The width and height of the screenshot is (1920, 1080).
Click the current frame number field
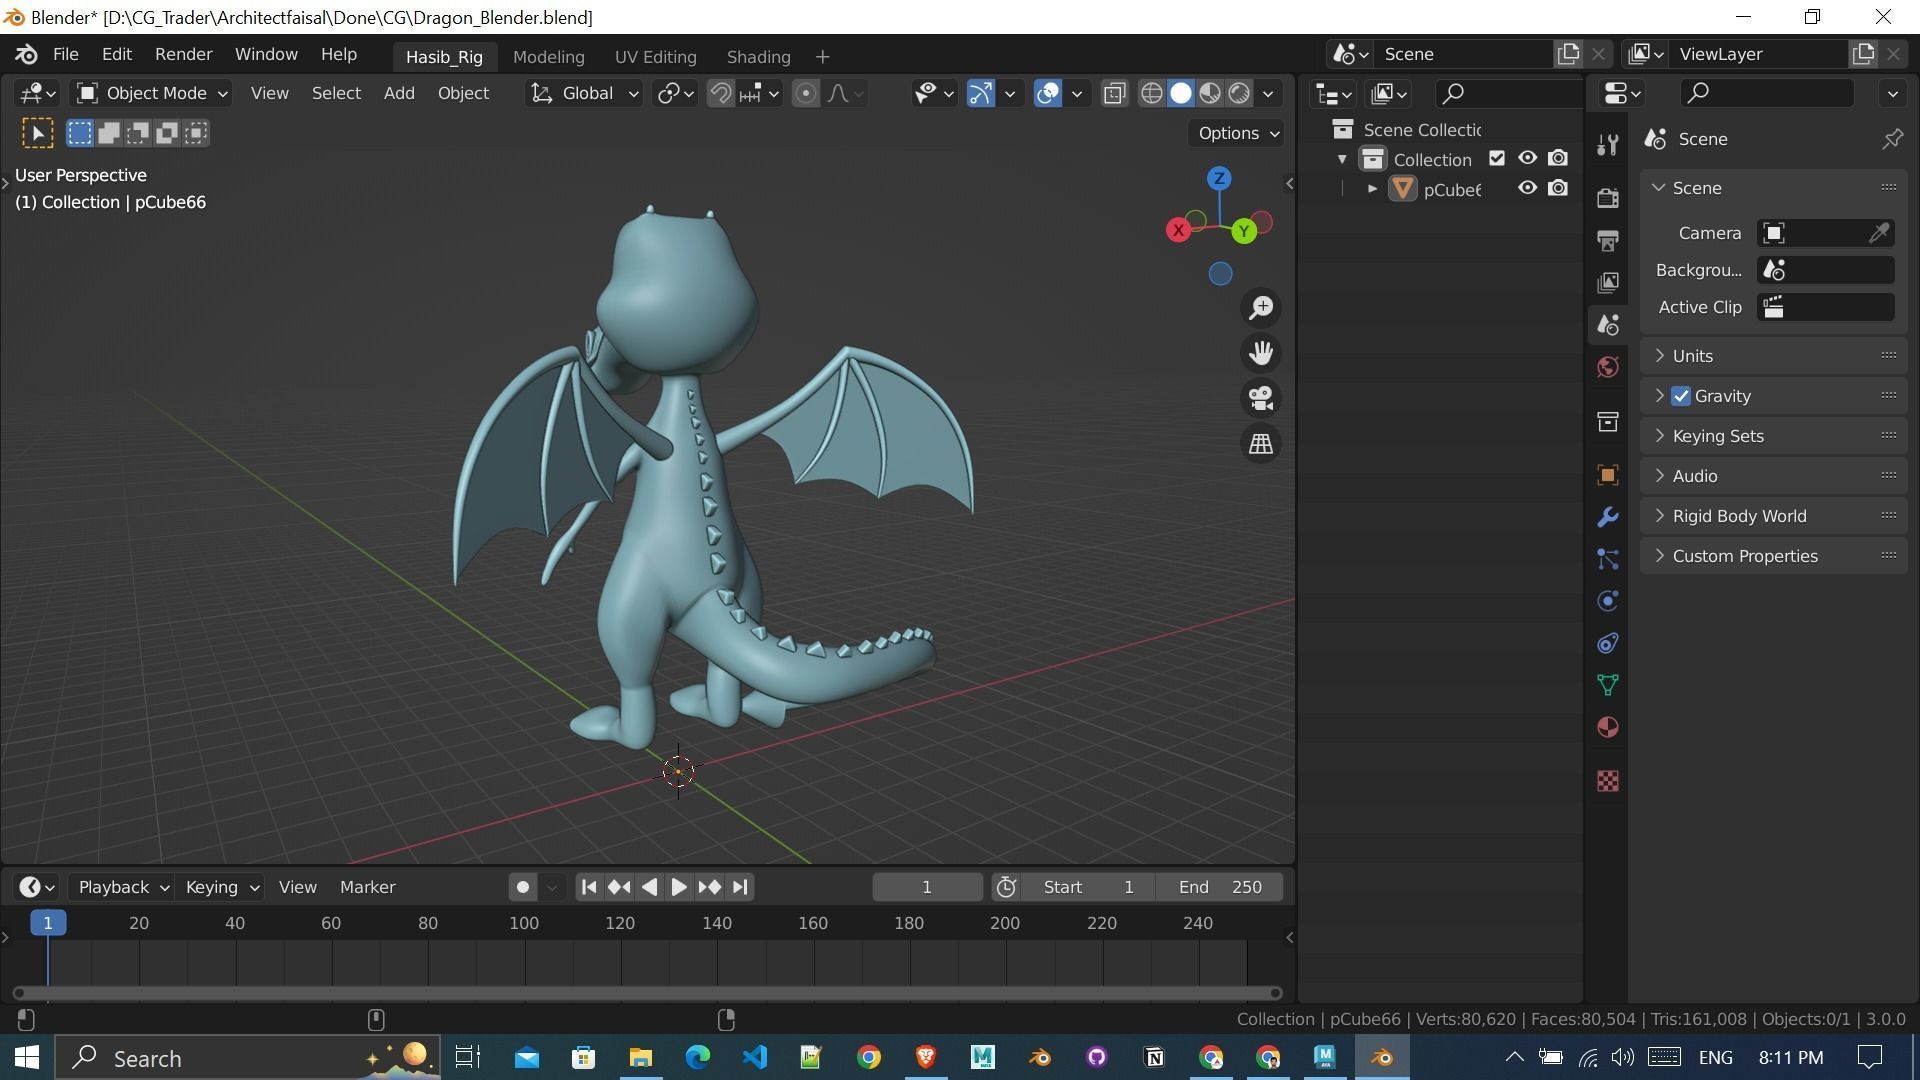tap(927, 887)
